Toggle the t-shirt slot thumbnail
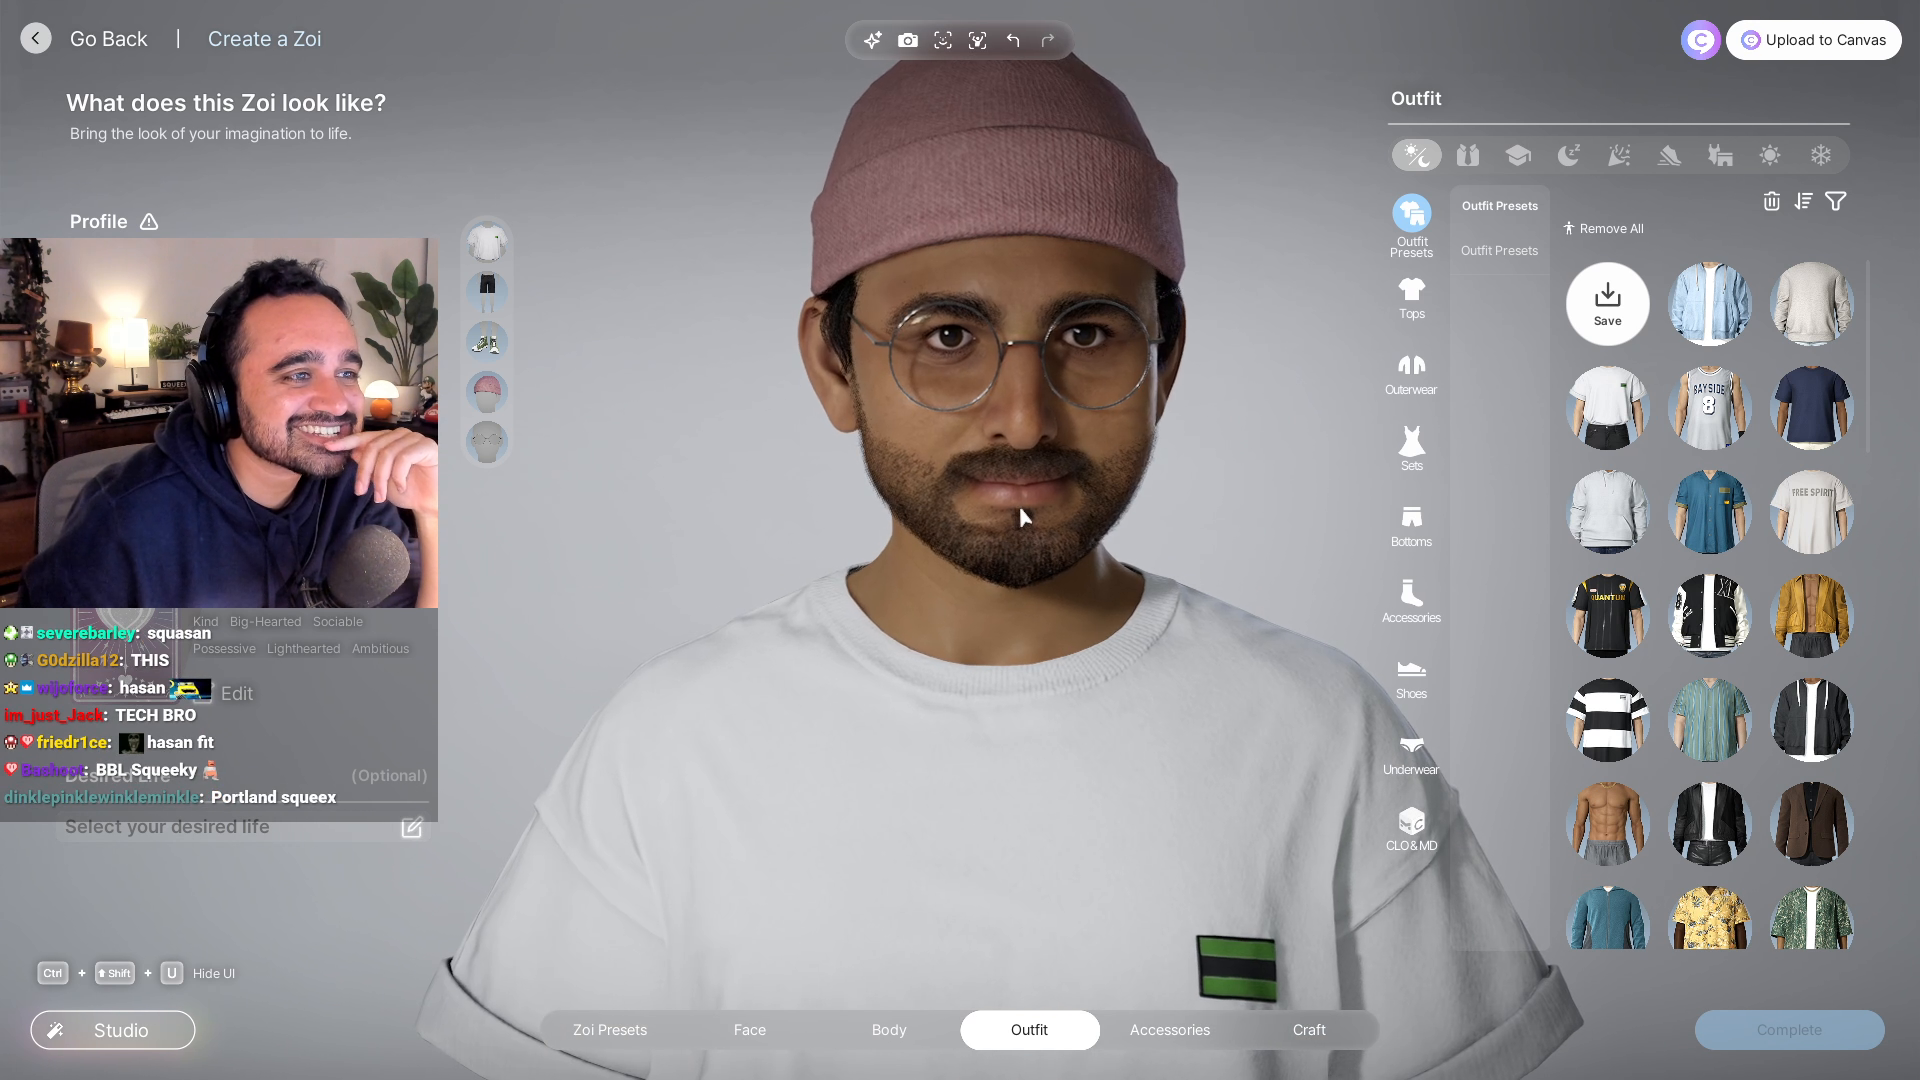This screenshot has width=1920, height=1080. coord(487,243)
